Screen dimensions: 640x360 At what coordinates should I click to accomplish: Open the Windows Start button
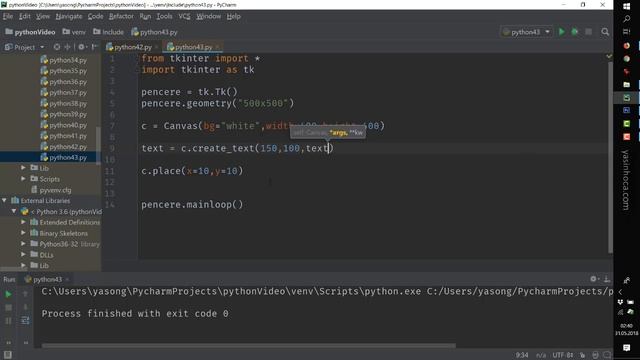pos(627,6)
